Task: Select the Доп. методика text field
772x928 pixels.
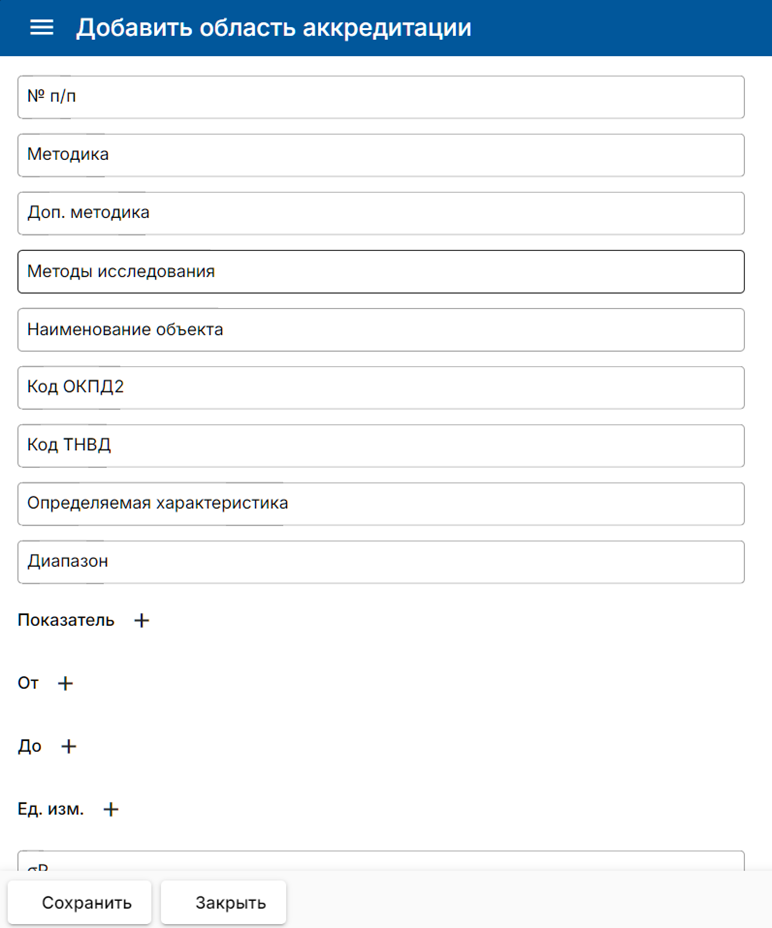Action: 380,213
